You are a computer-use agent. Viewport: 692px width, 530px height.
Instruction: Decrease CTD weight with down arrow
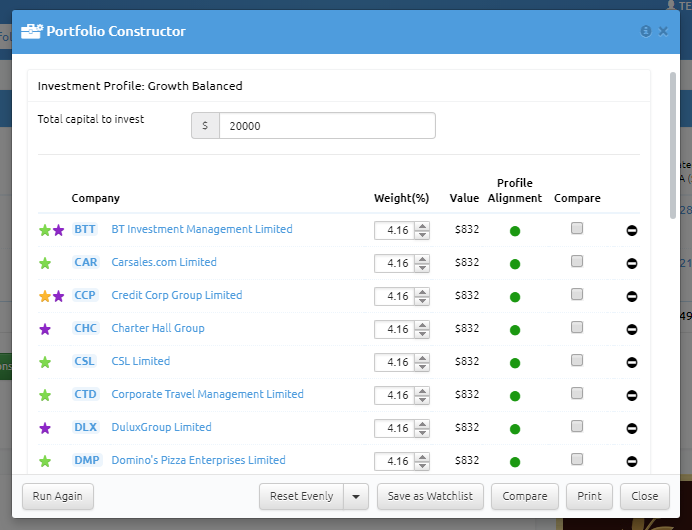(422, 400)
